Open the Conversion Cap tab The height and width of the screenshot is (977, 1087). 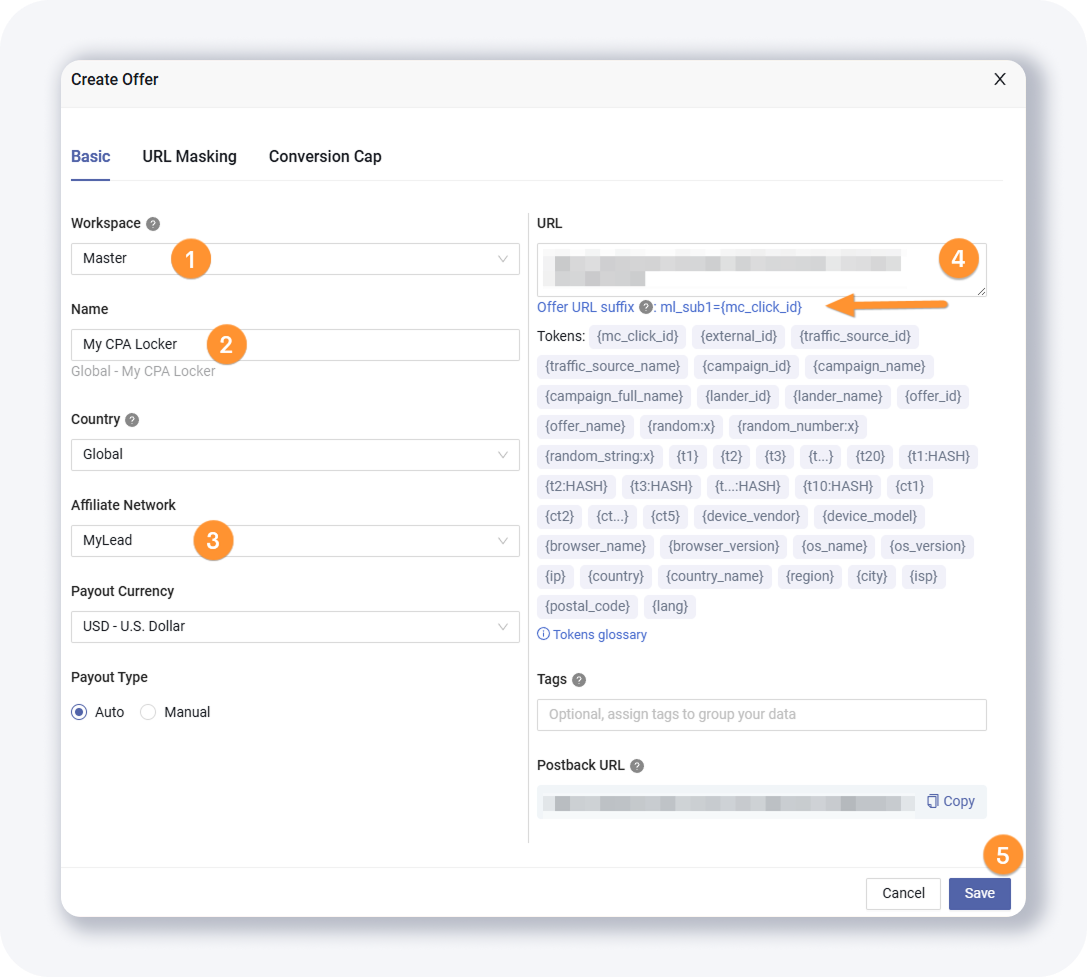(325, 156)
